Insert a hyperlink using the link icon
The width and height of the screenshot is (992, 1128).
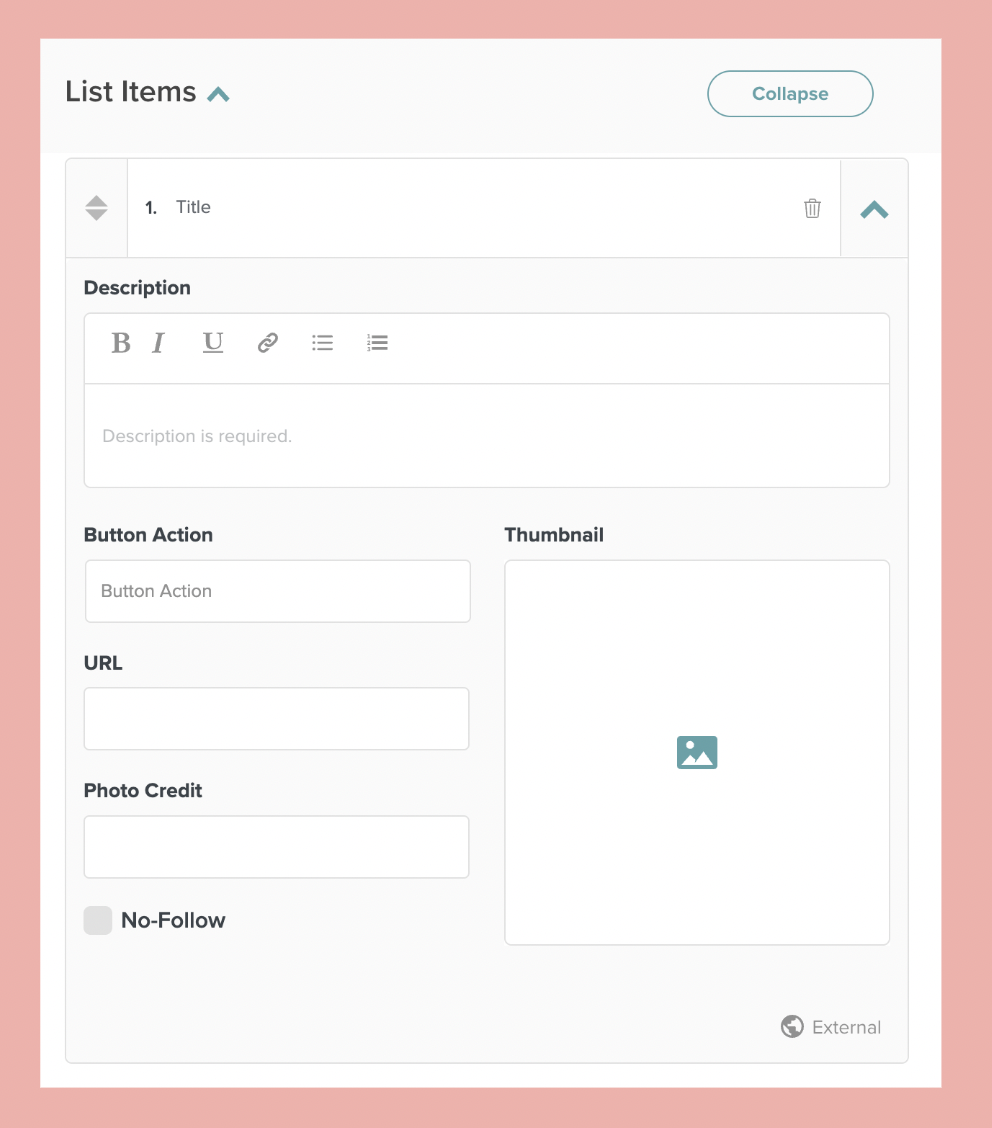[x=267, y=344]
